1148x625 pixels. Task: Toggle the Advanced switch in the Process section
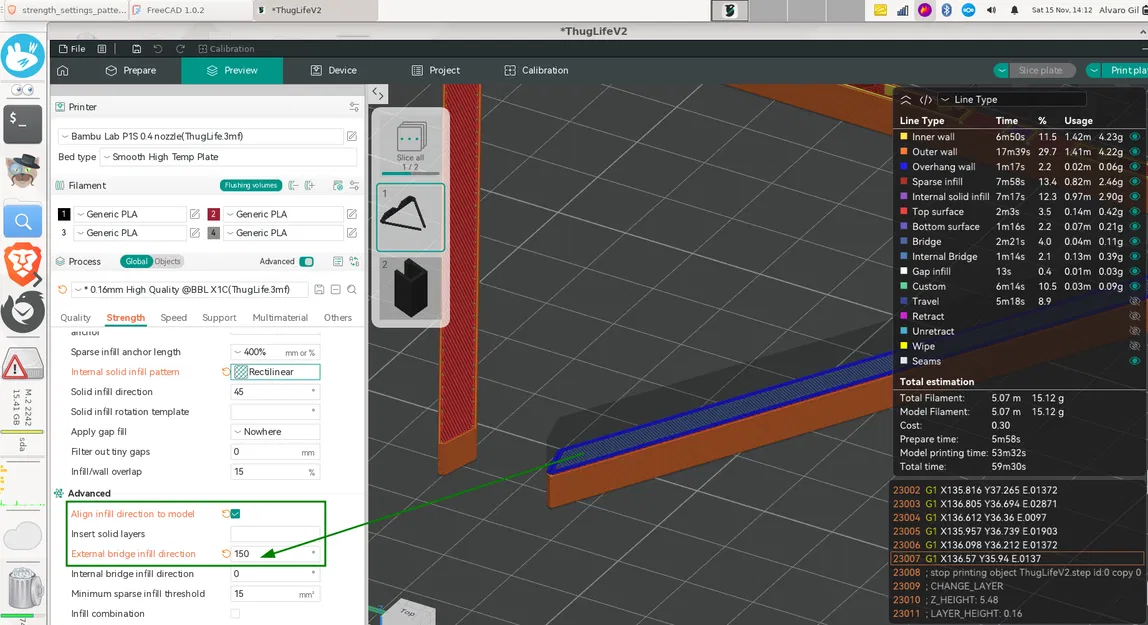[306, 261]
